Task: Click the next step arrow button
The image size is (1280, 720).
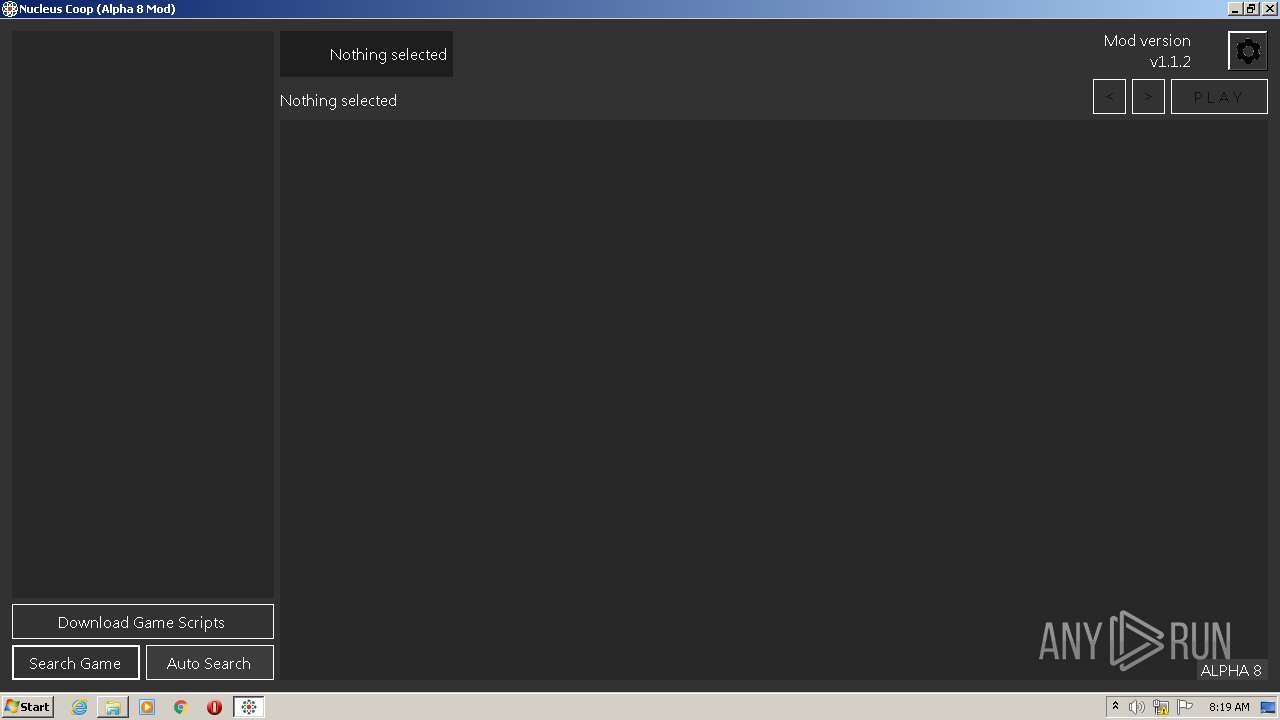Action: tap(1148, 97)
